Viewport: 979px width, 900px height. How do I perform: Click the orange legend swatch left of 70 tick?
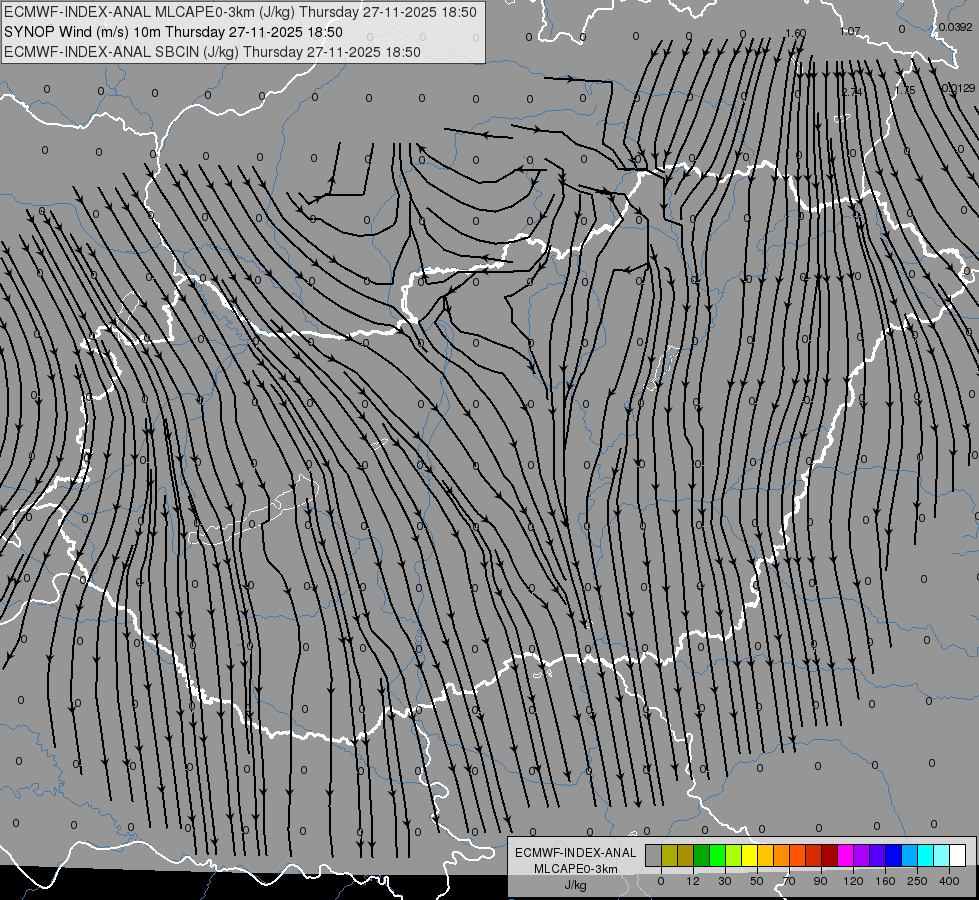782,855
